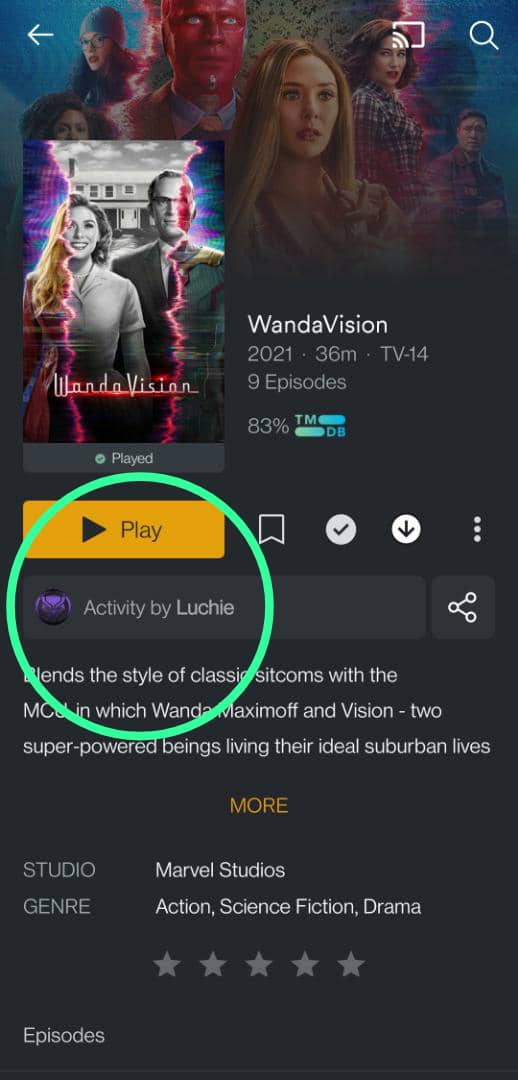Expand the description with MORE
518x1080 pixels.
tap(259, 805)
